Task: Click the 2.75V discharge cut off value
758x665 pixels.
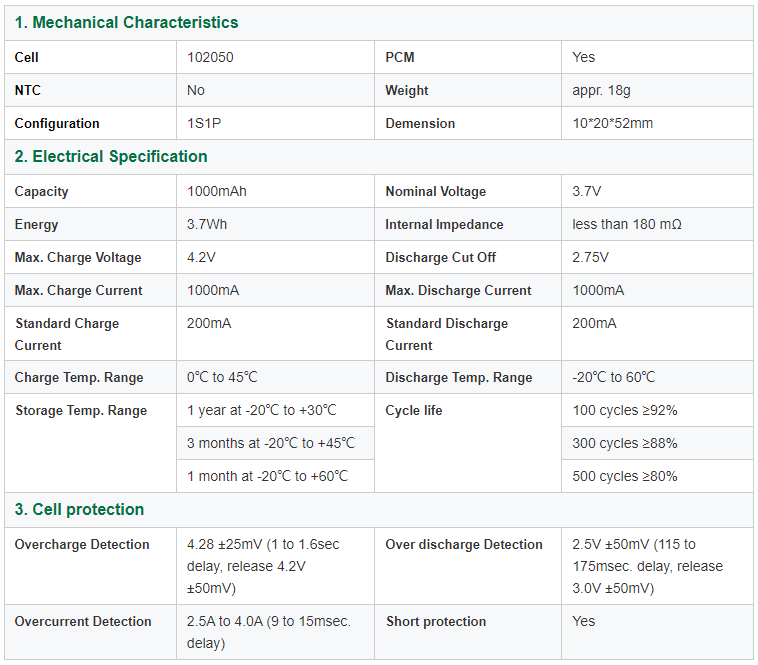Action: pos(590,257)
